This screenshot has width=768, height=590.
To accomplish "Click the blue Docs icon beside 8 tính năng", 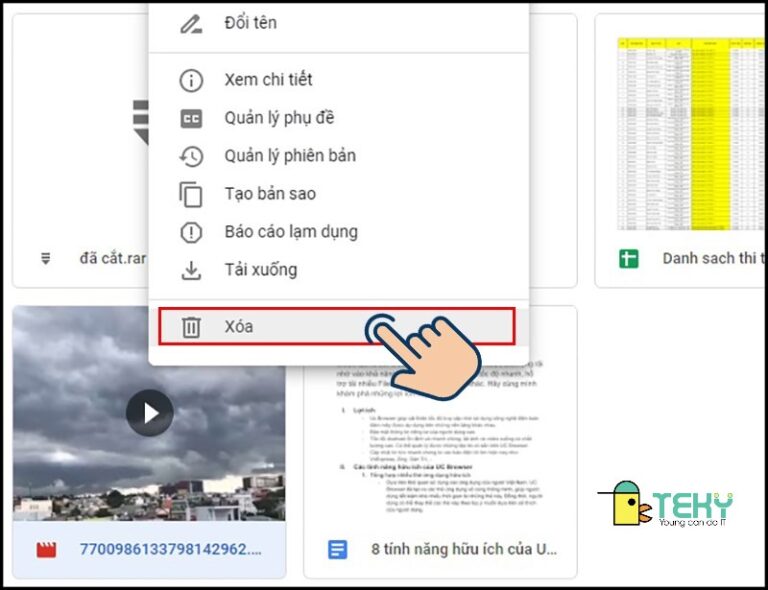I will tap(338, 549).
